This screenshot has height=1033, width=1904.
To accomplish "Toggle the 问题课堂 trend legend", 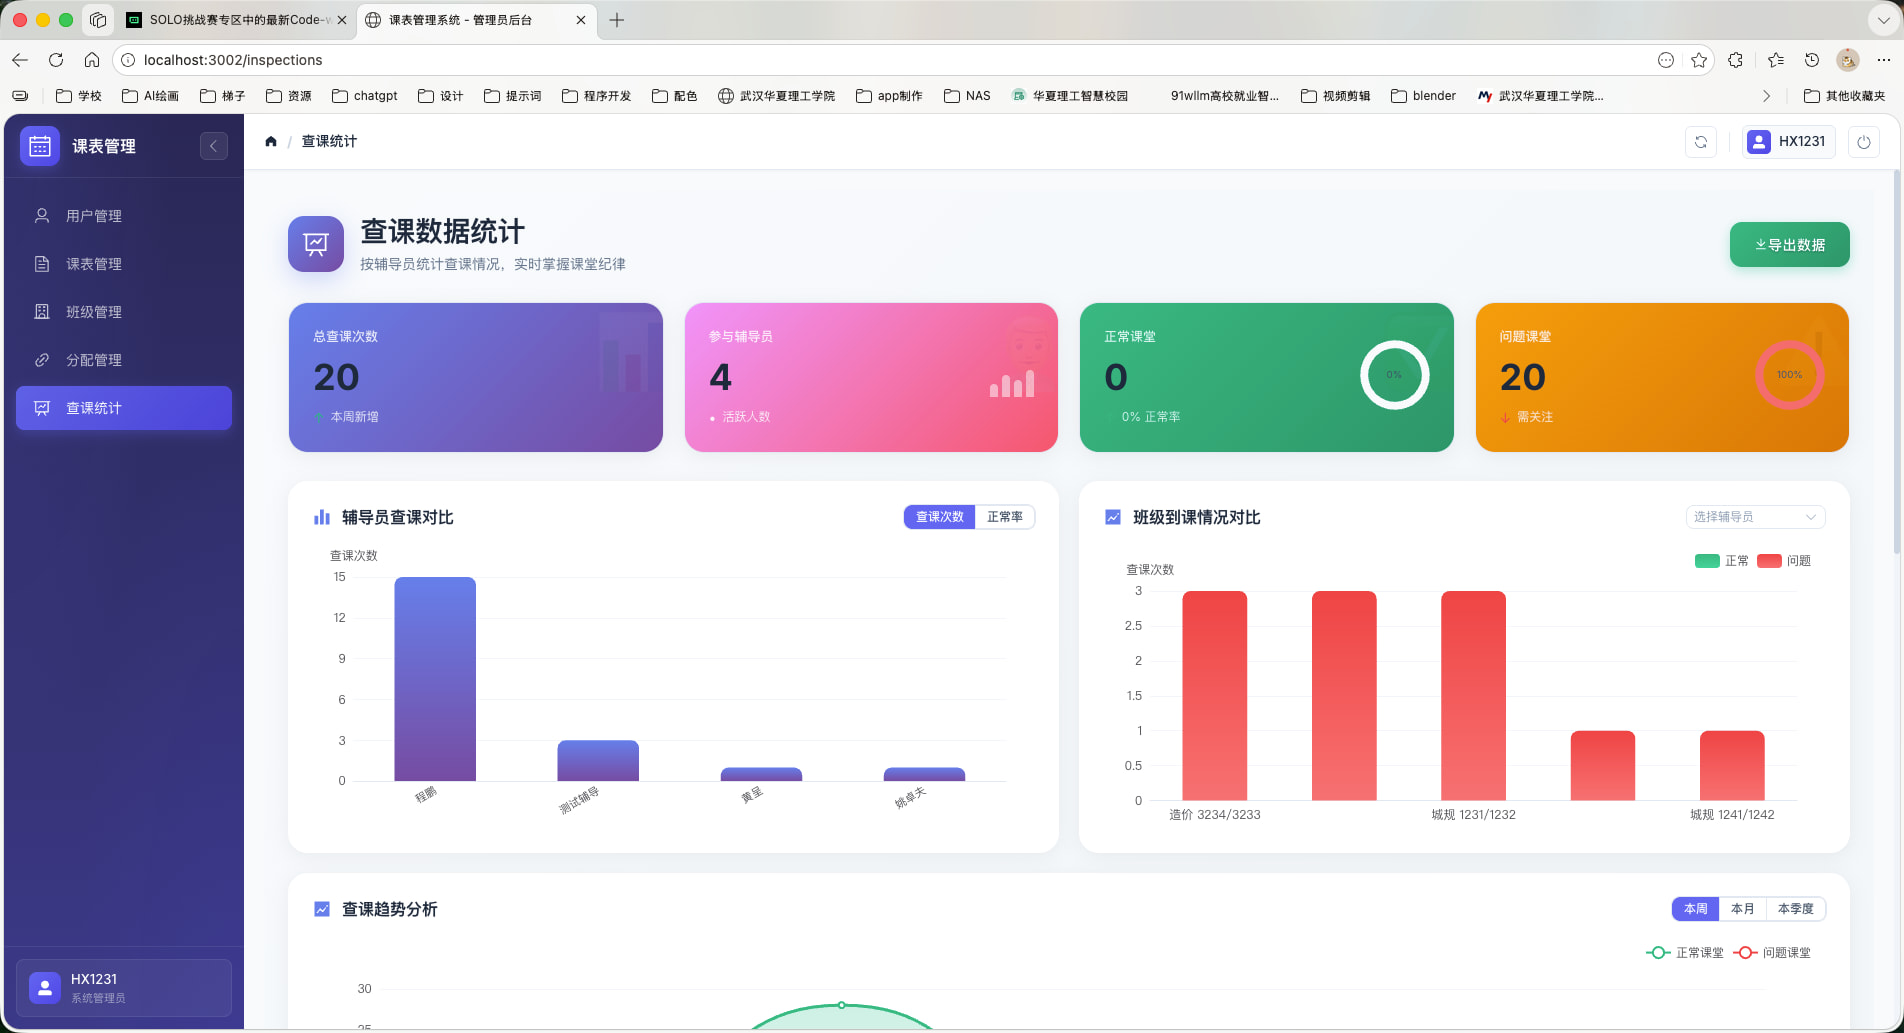I will pos(1772,953).
